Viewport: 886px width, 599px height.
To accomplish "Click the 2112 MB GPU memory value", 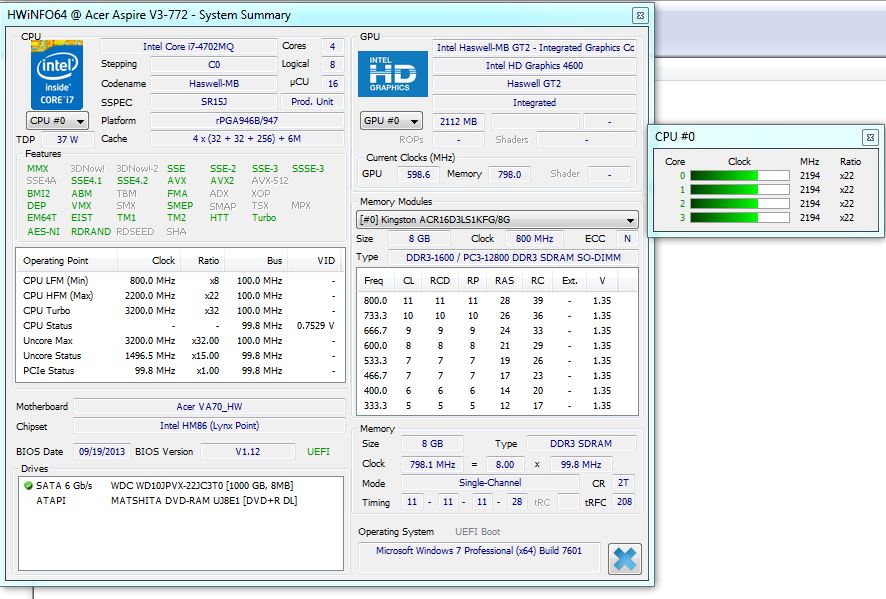I will tap(458, 121).
